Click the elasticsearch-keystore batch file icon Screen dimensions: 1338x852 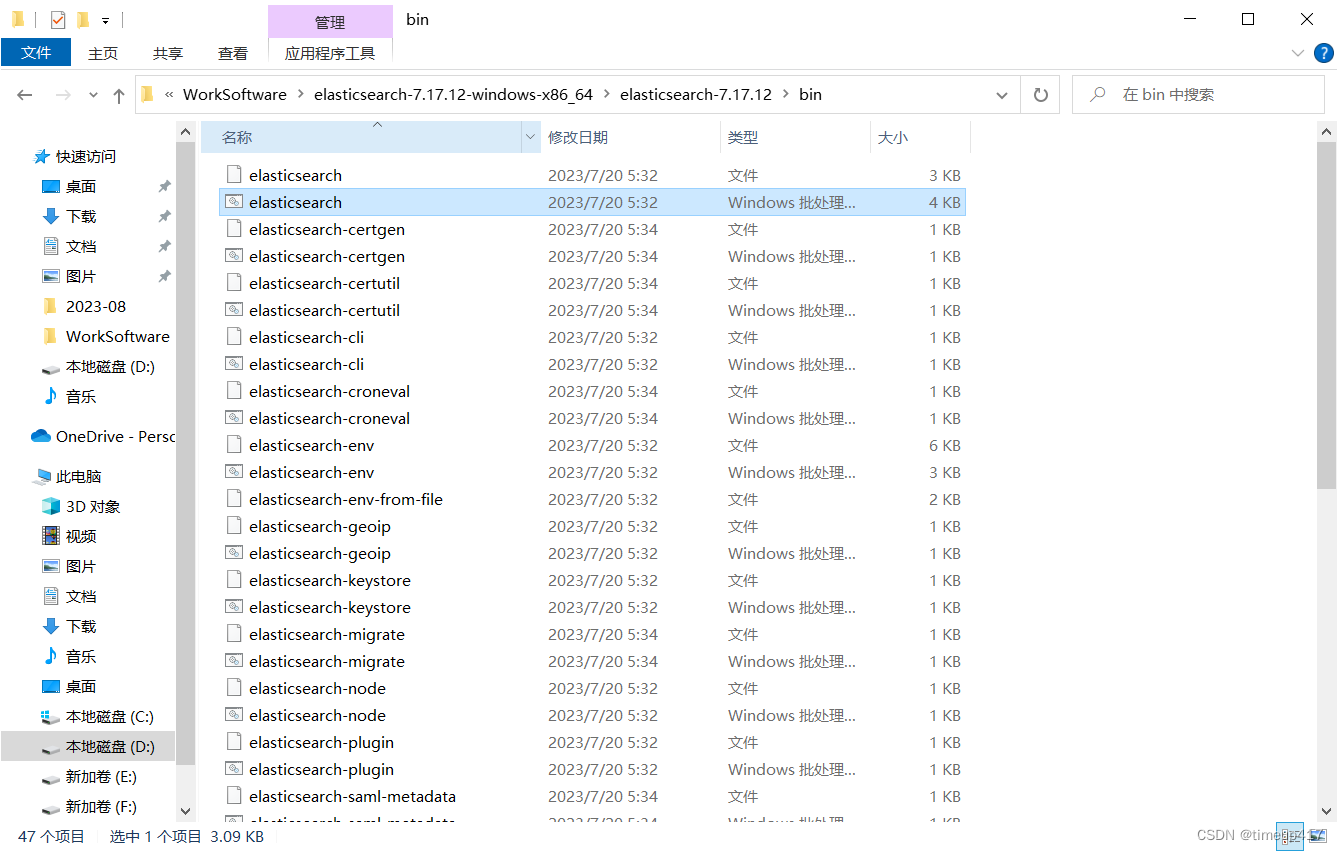click(x=234, y=607)
